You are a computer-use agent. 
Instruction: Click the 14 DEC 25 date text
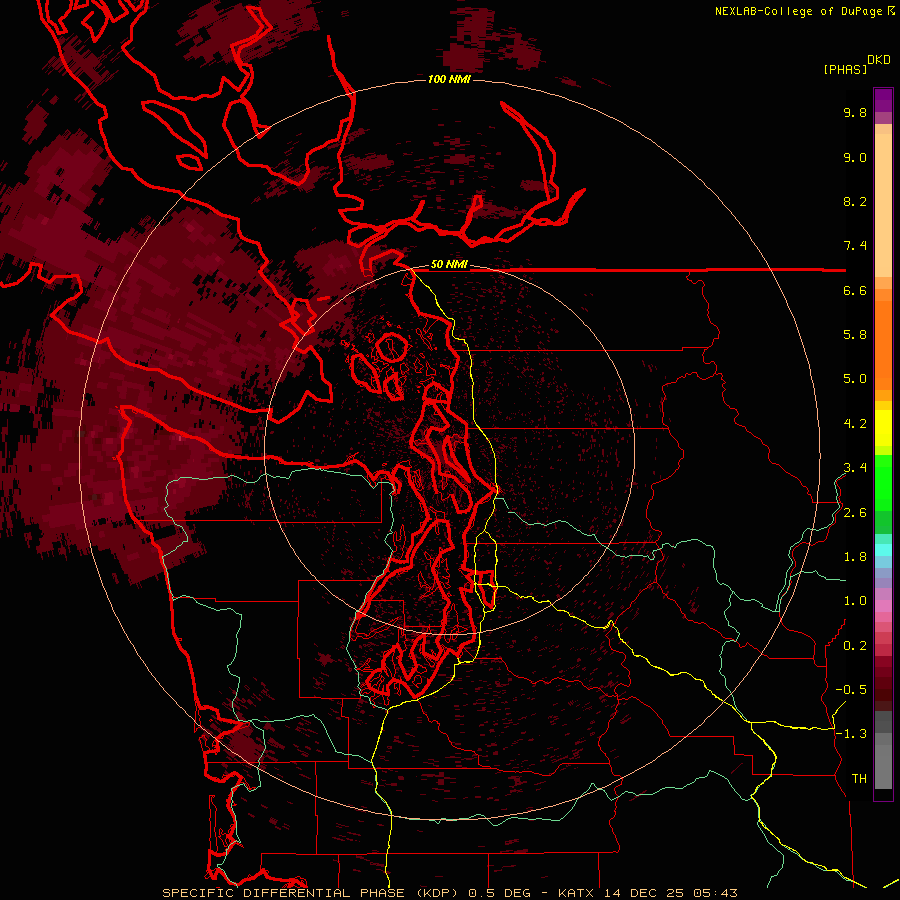(645, 893)
